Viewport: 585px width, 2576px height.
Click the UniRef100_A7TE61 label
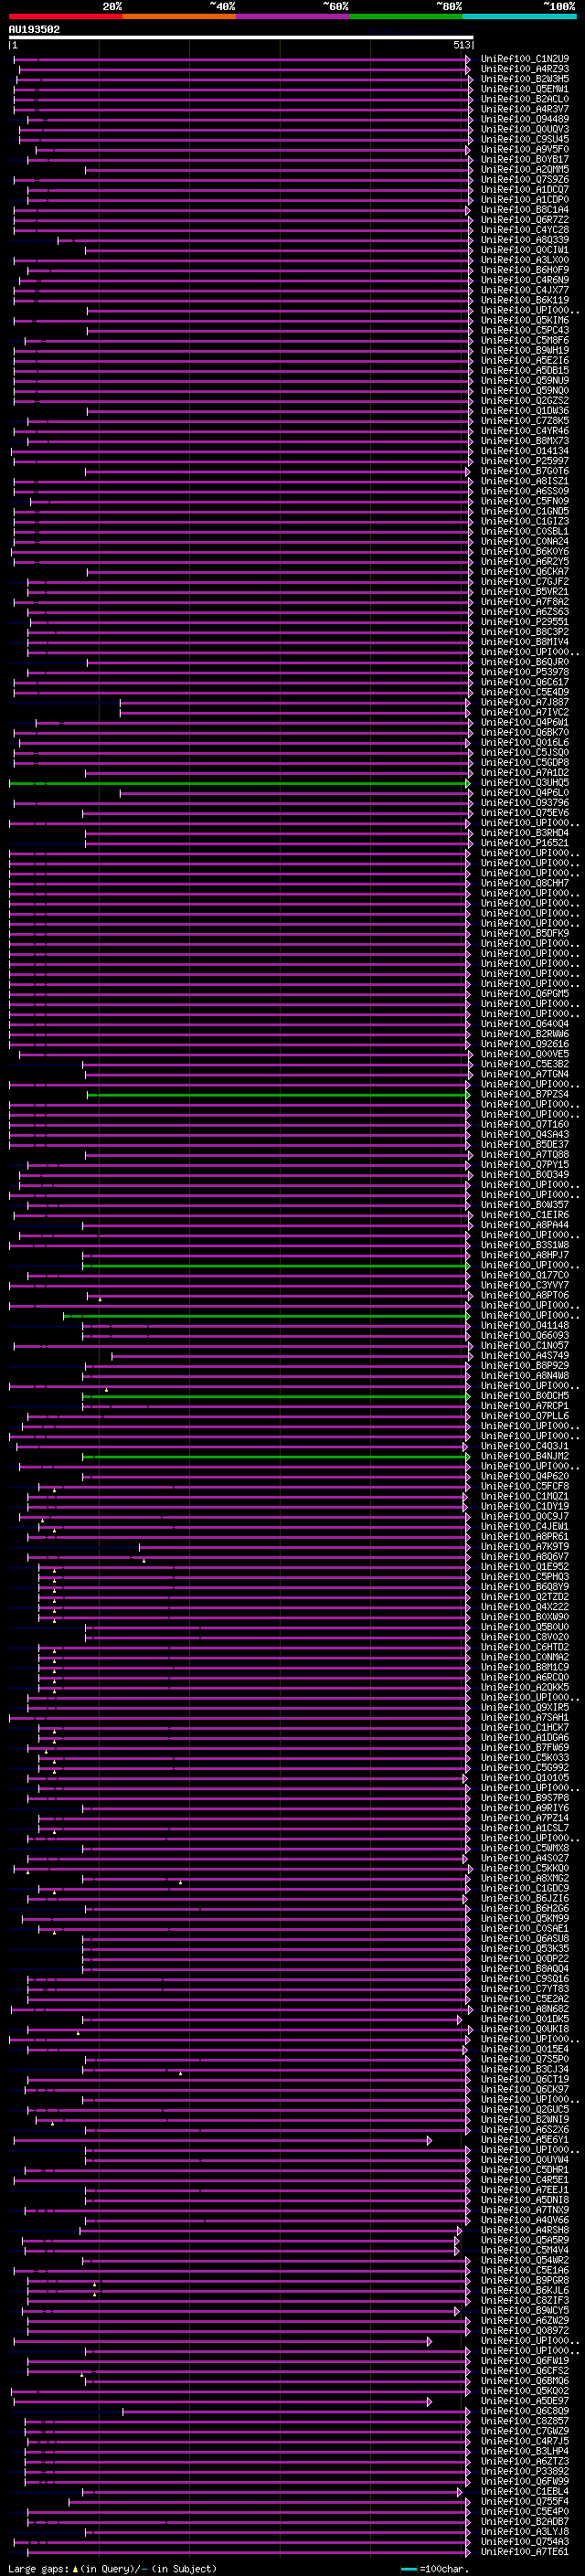point(524,2551)
